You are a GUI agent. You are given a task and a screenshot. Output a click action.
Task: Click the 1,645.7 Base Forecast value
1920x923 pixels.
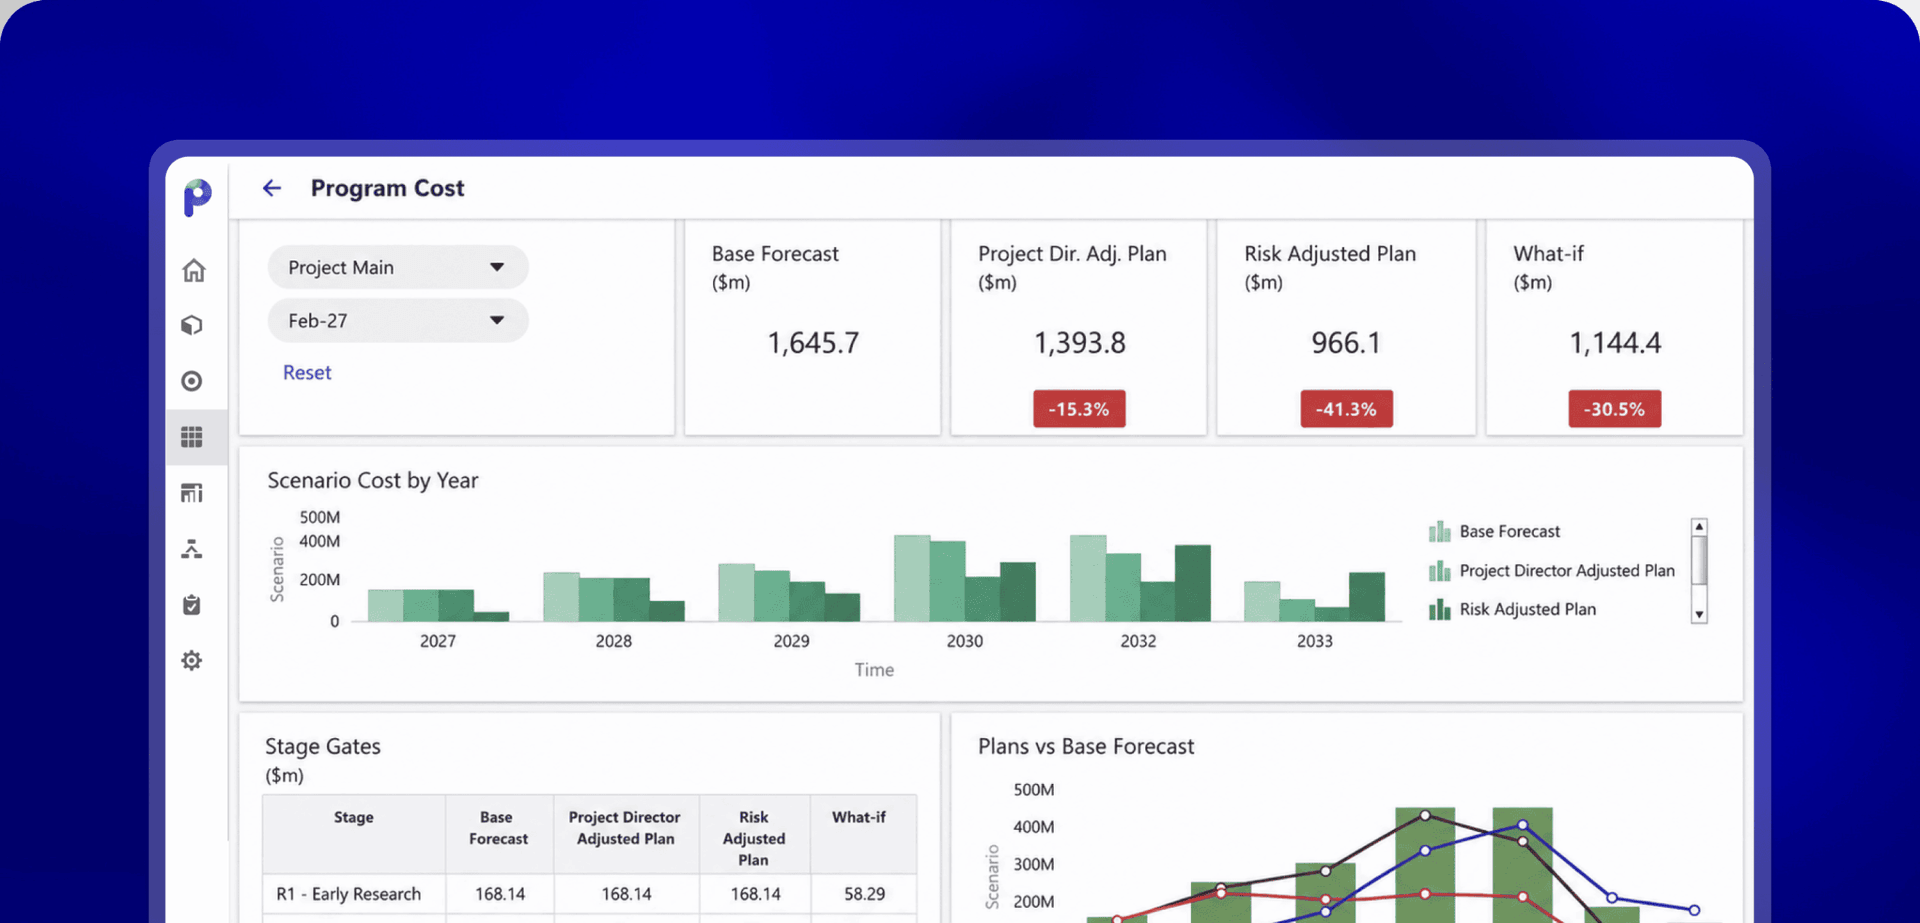813,343
